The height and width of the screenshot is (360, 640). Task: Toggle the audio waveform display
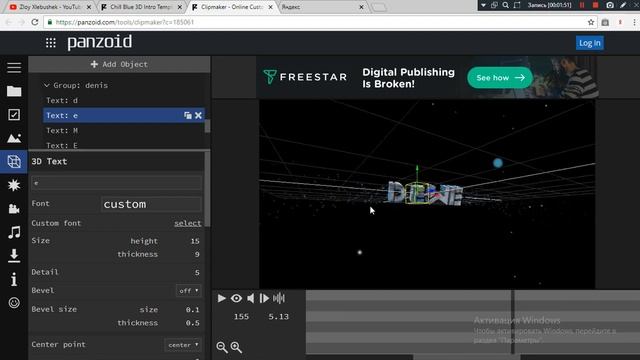click(x=279, y=298)
